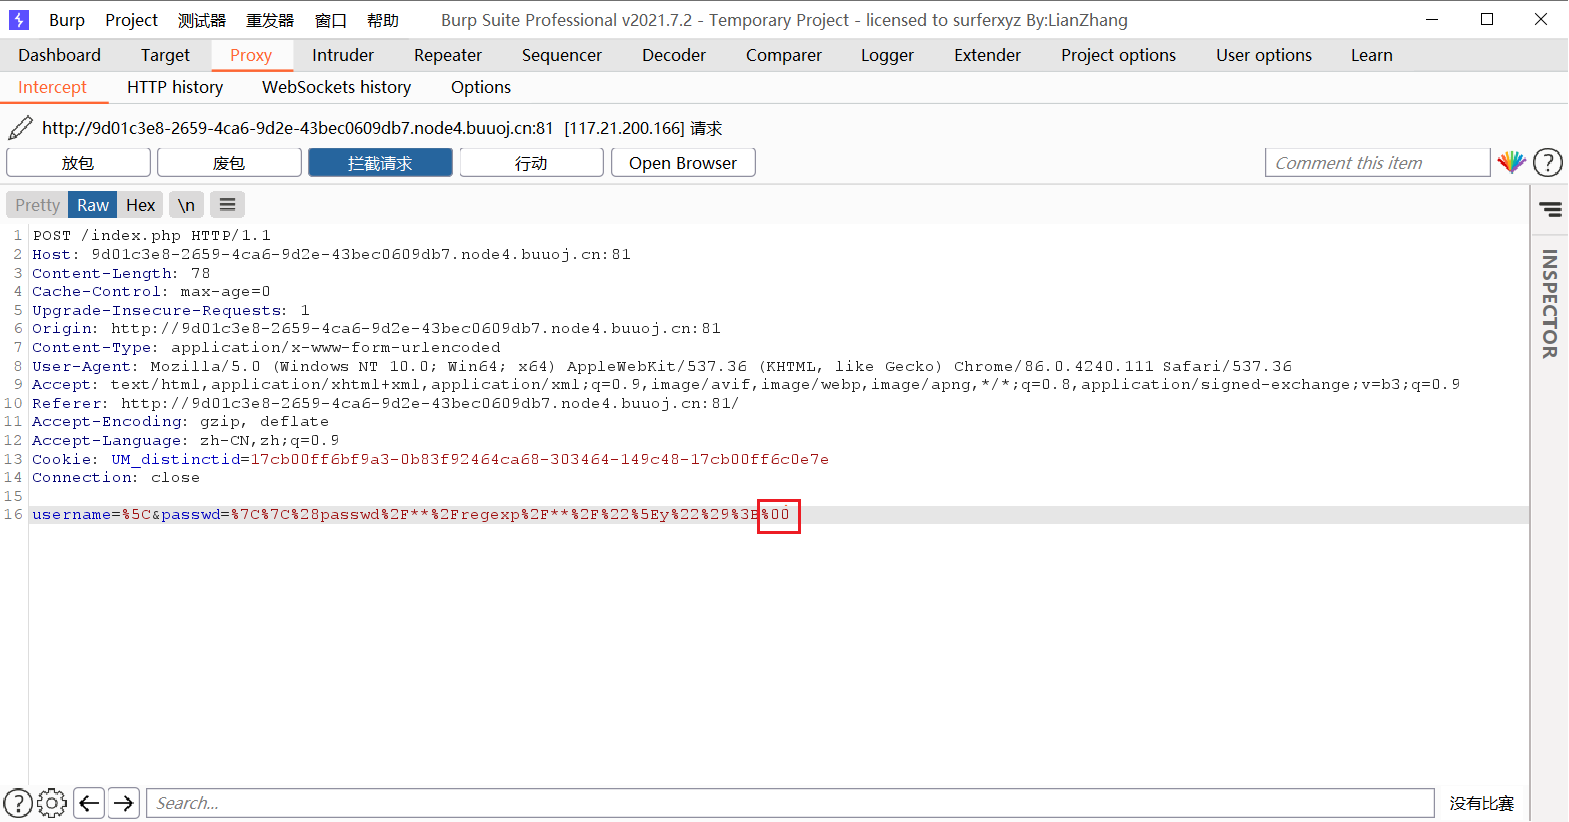Open the 帮助 menu
Image resolution: width=1569 pixels, height=822 pixels.
click(x=383, y=20)
